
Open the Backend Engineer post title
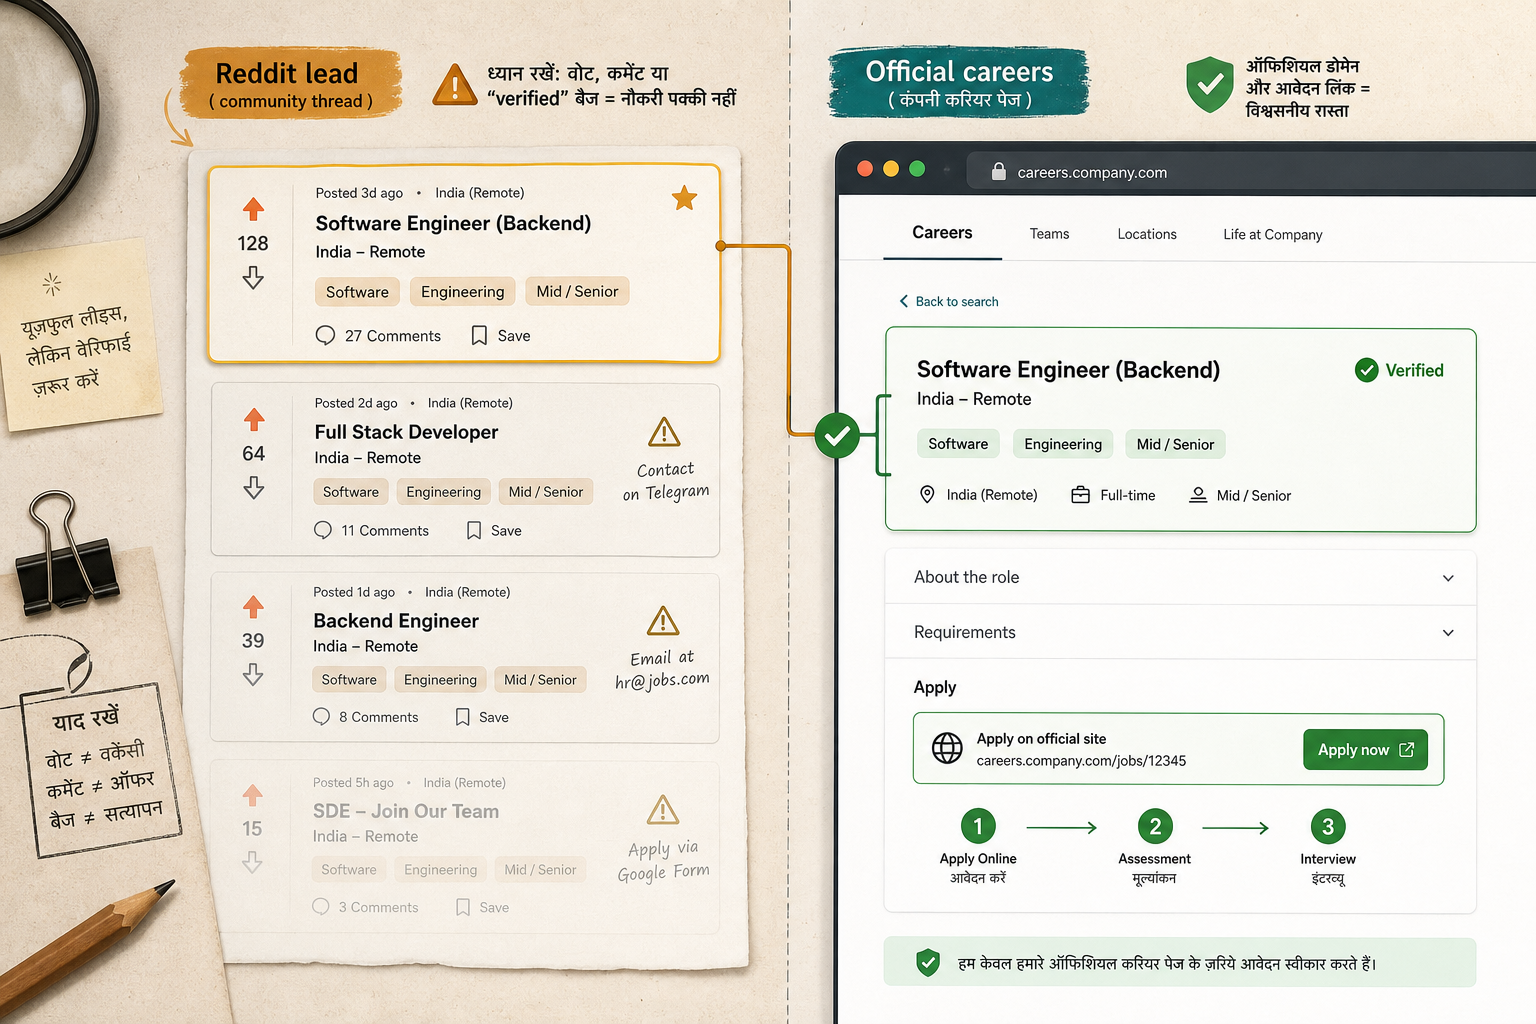pyautogui.click(x=396, y=621)
